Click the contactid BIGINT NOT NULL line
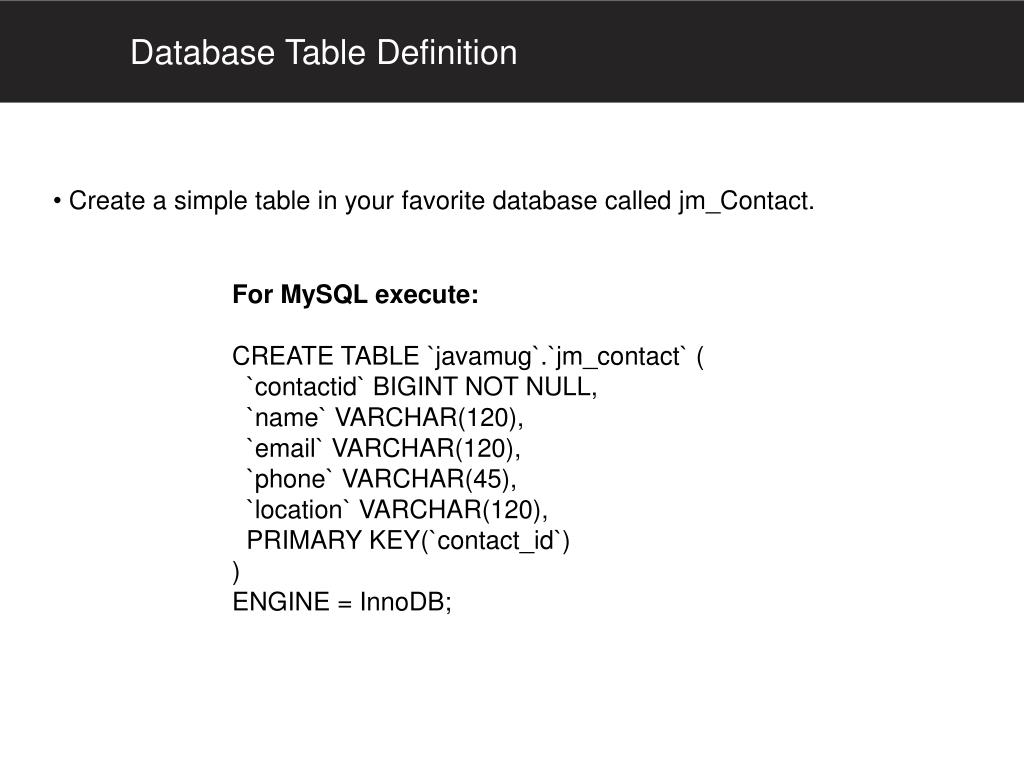1024x768 pixels. pyautogui.click(x=422, y=387)
